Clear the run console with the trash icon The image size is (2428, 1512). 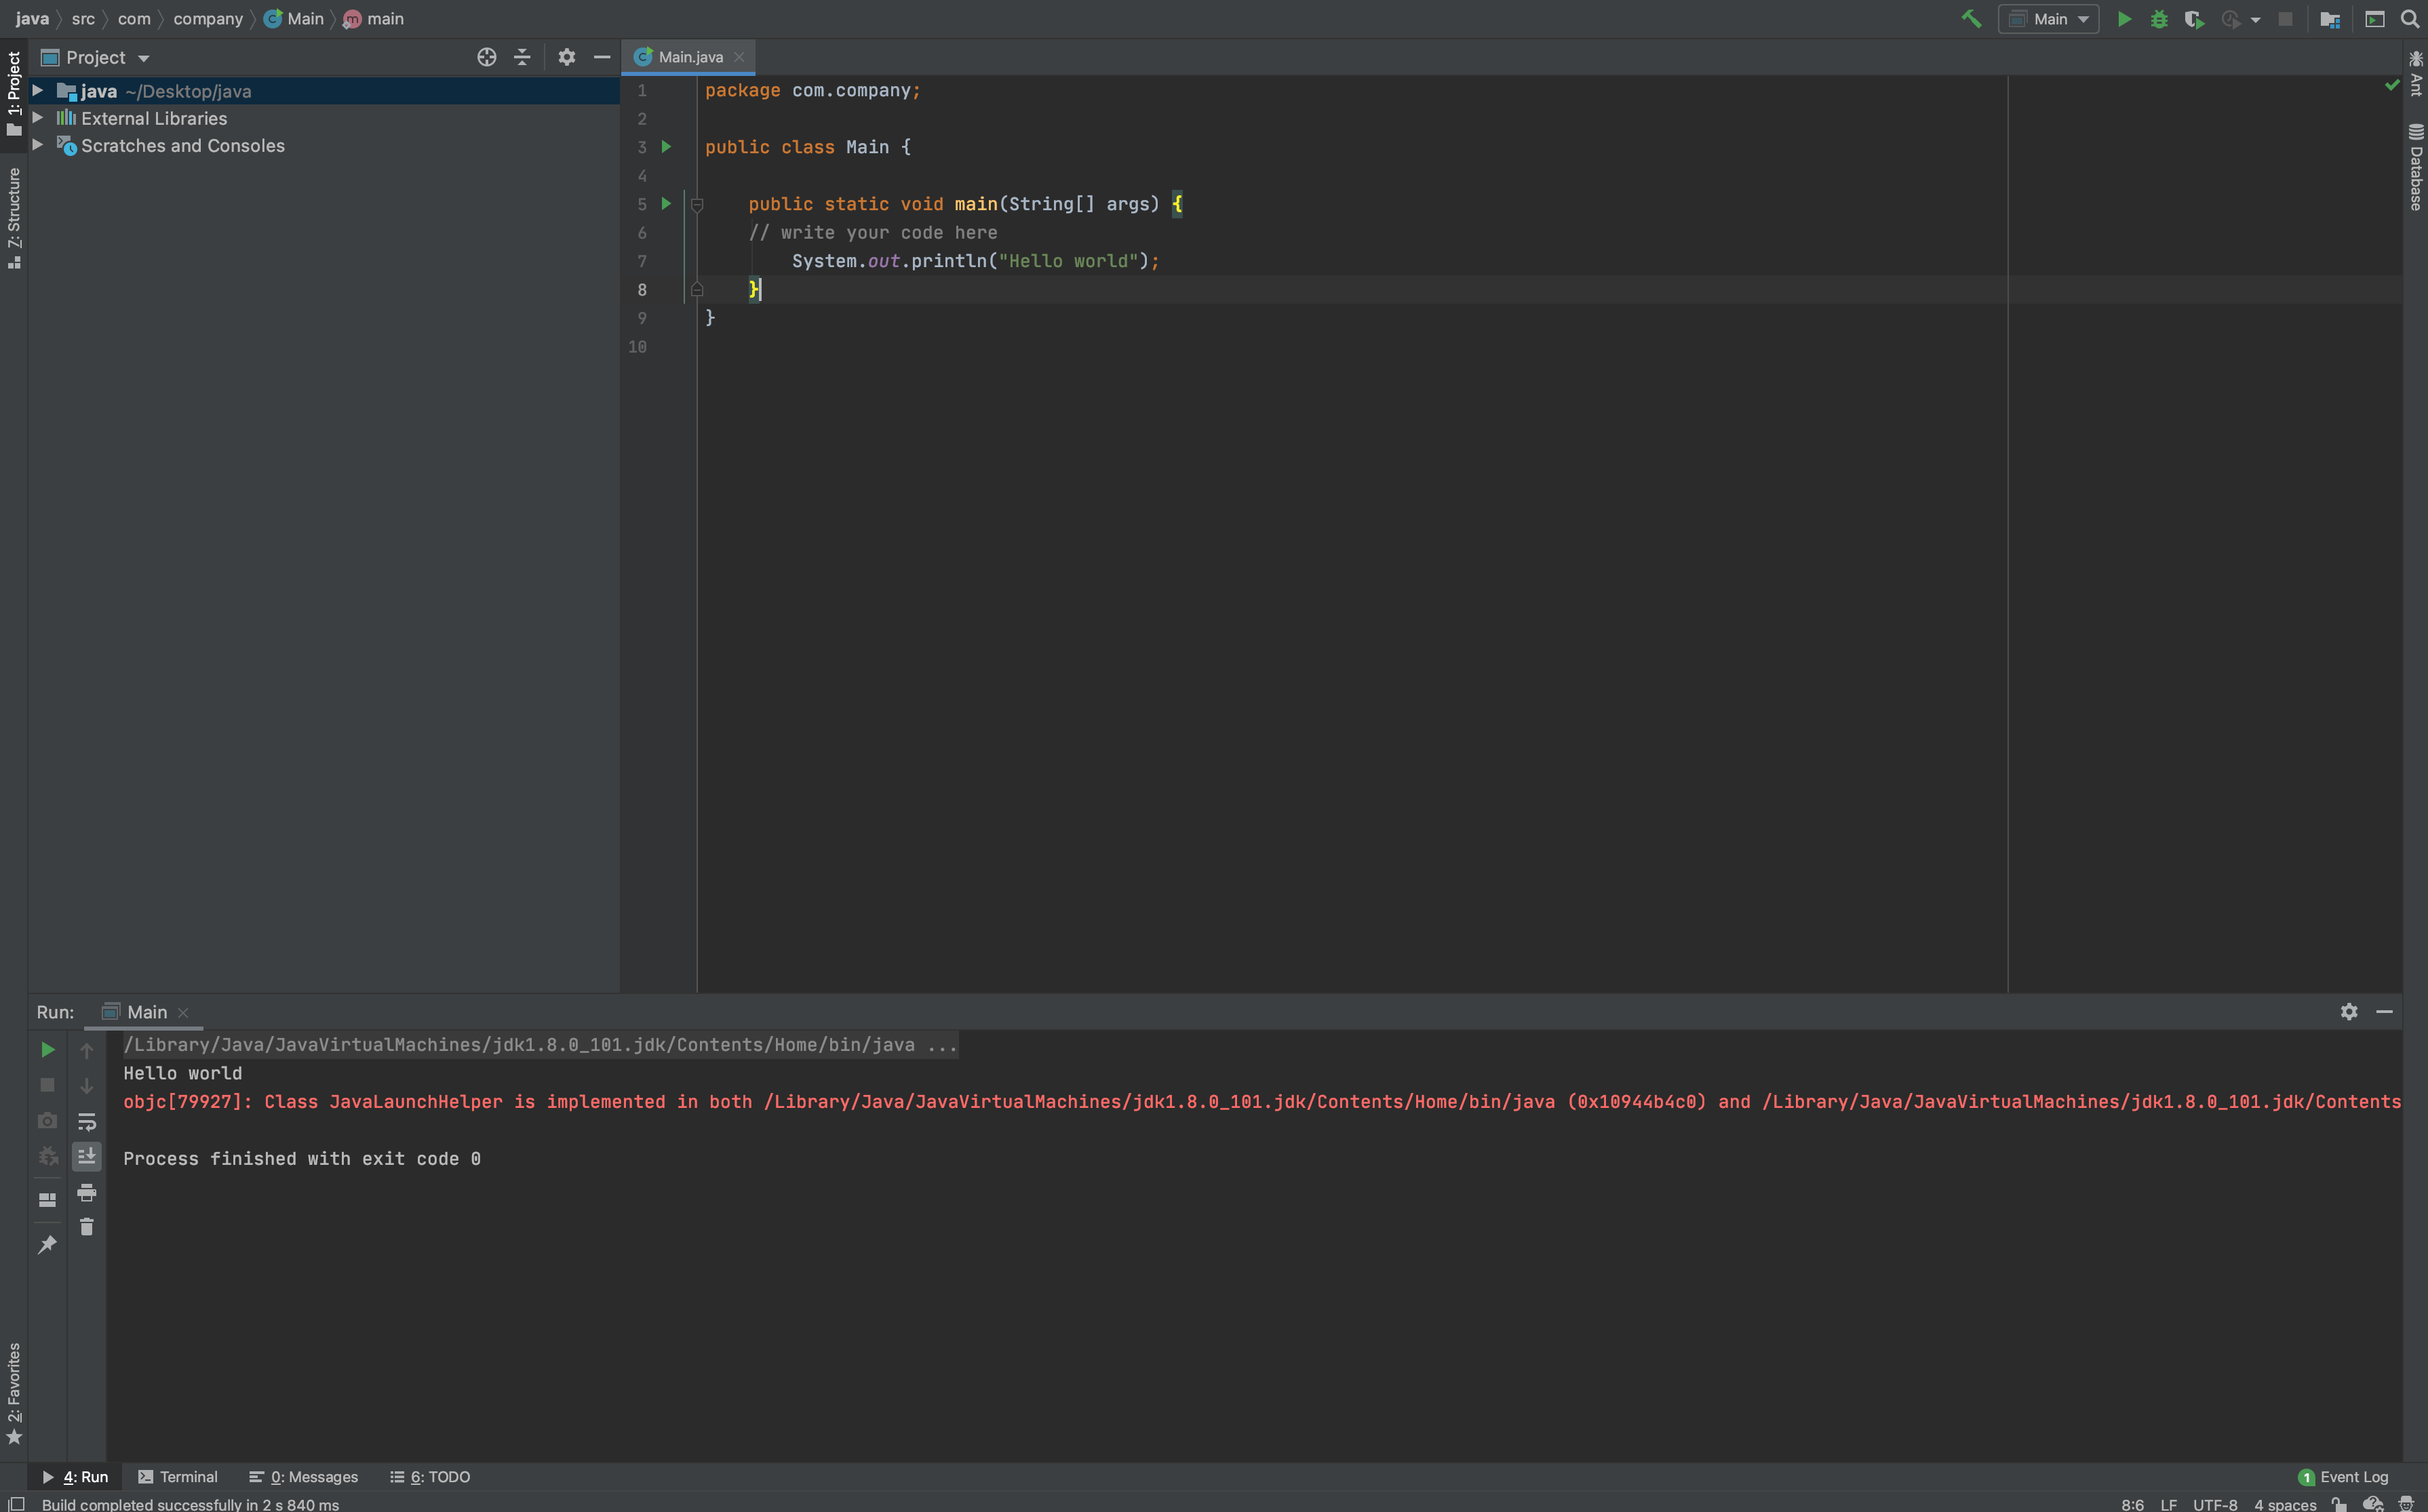87,1227
